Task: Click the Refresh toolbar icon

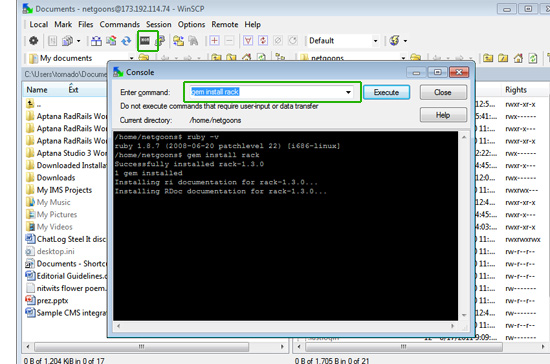Action: tap(126, 41)
